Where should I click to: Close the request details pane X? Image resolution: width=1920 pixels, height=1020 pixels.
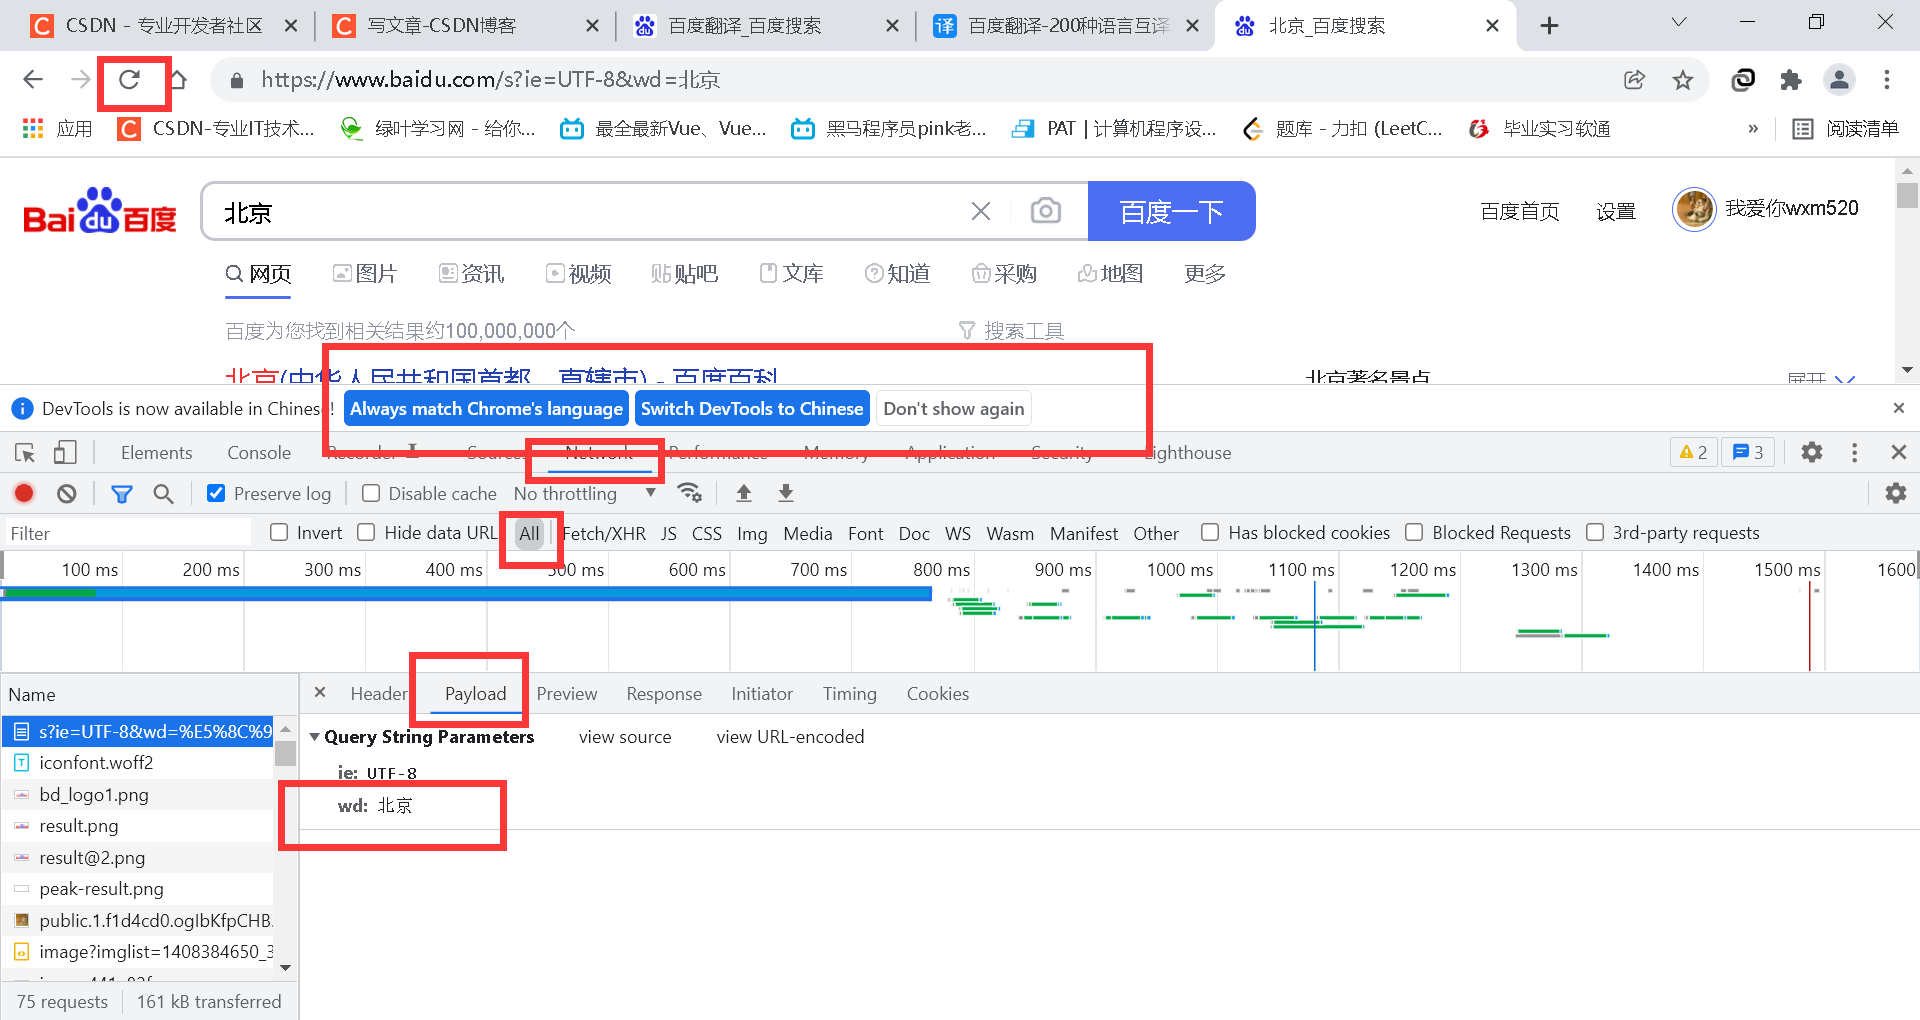320,692
